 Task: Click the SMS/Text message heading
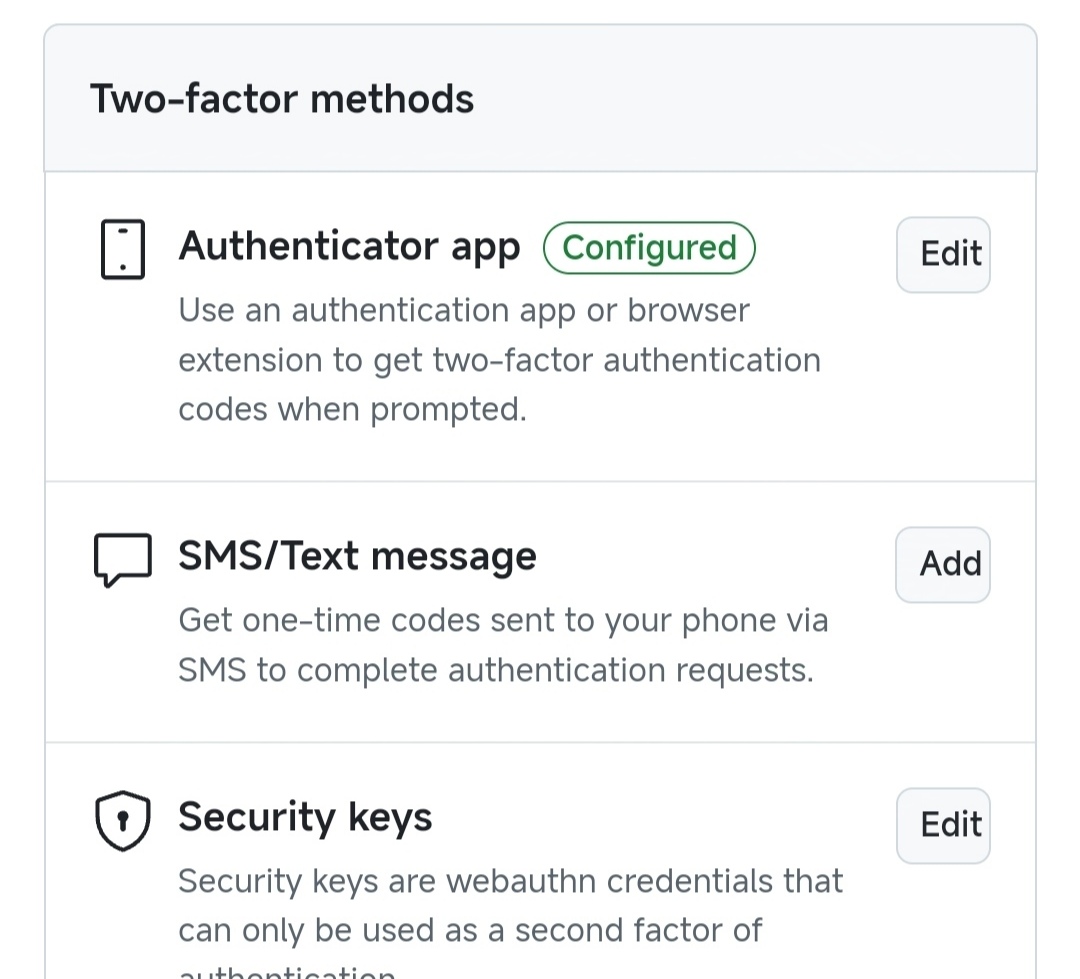357,557
